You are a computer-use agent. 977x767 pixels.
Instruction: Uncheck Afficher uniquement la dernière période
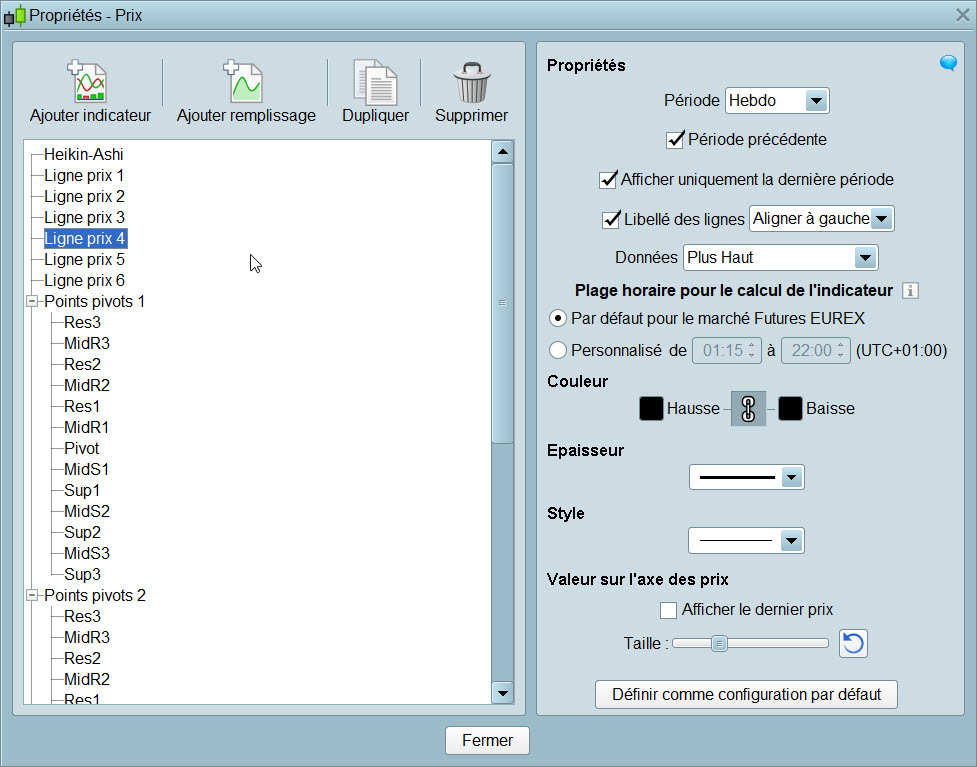608,180
